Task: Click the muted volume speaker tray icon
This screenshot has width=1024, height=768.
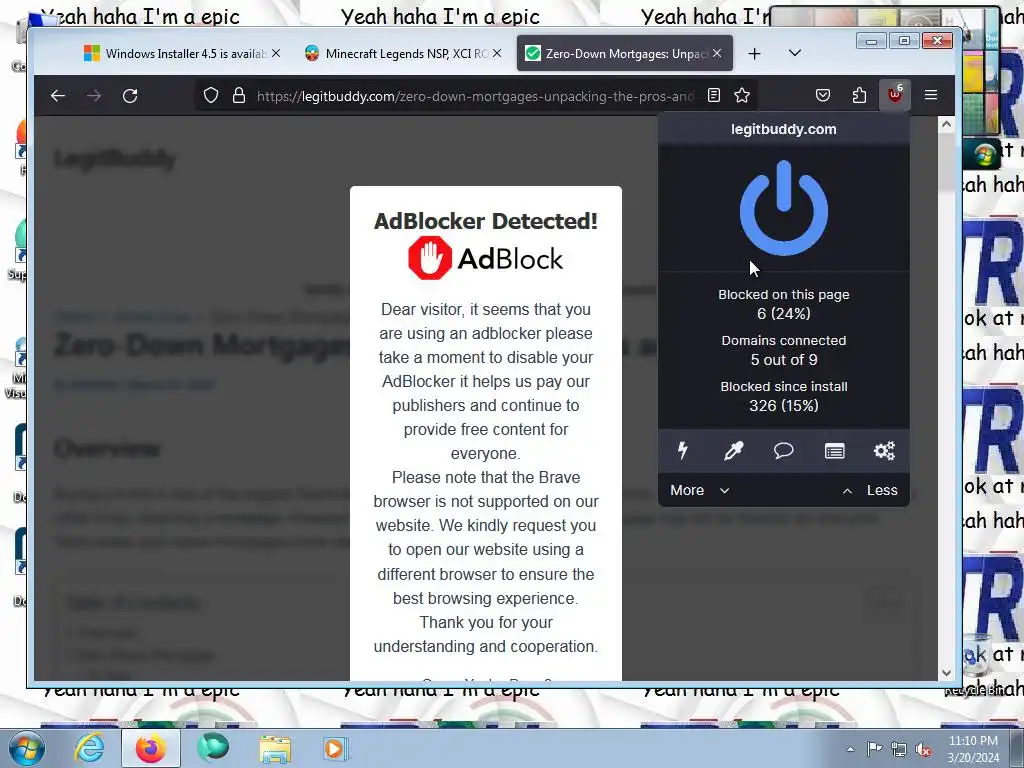Action: click(x=923, y=750)
